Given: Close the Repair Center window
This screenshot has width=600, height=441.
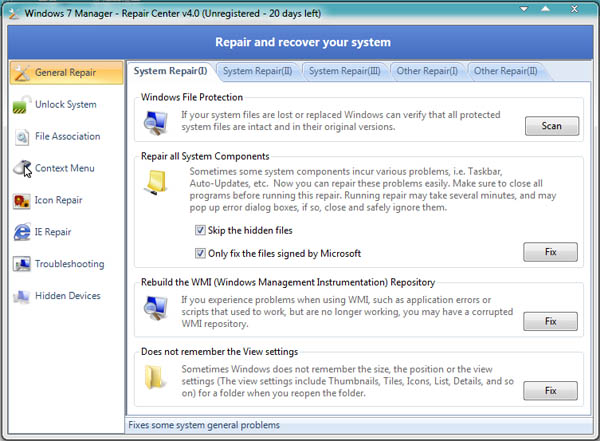Looking at the screenshot, I should [574, 9].
